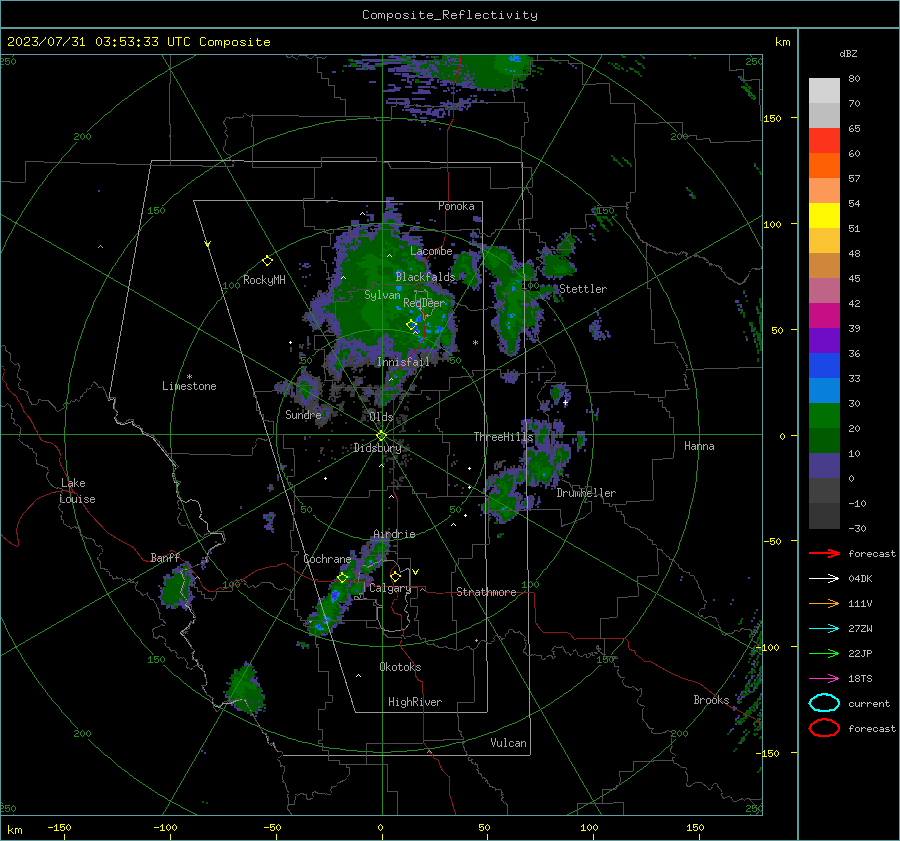900x841 pixels.
Task: Click the HighRiver label
Action: [415, 702]
